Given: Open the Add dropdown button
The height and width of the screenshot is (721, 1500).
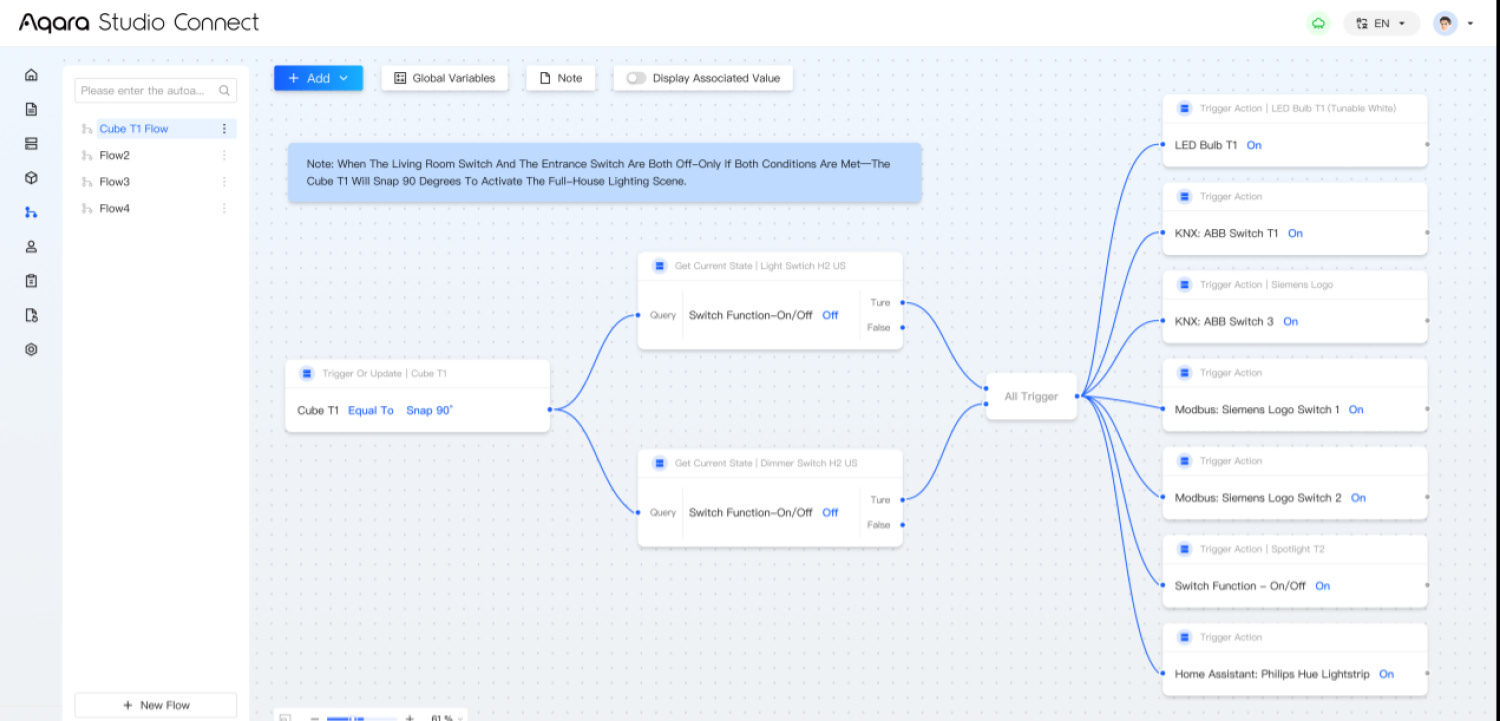Looking at the screenshot, I should pyautogui.click(x=318, y=78).
